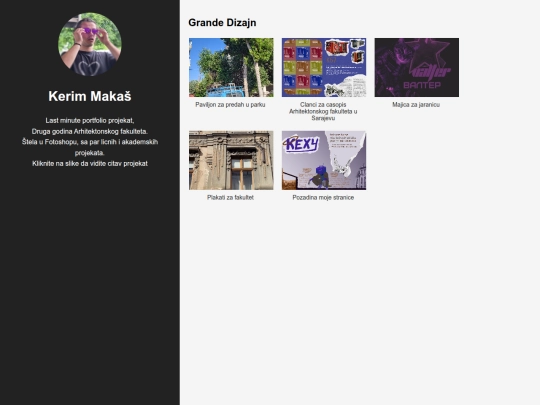Click the text 'Kliknite na slike da vidite citav projekat'
The width and height of the screenshot is (540, 405).
[x=90, y=164]
